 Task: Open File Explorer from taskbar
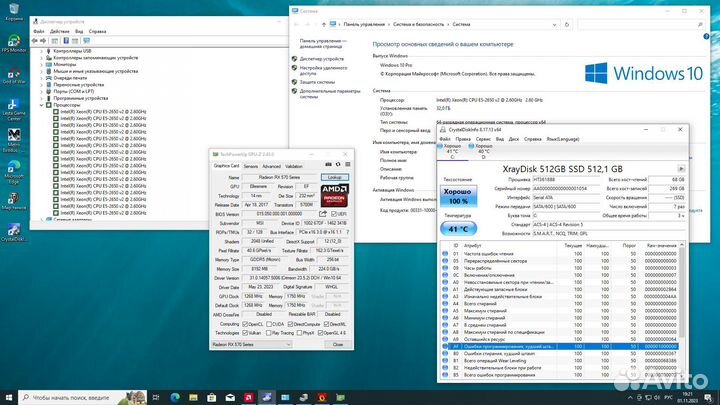point(193,397)
